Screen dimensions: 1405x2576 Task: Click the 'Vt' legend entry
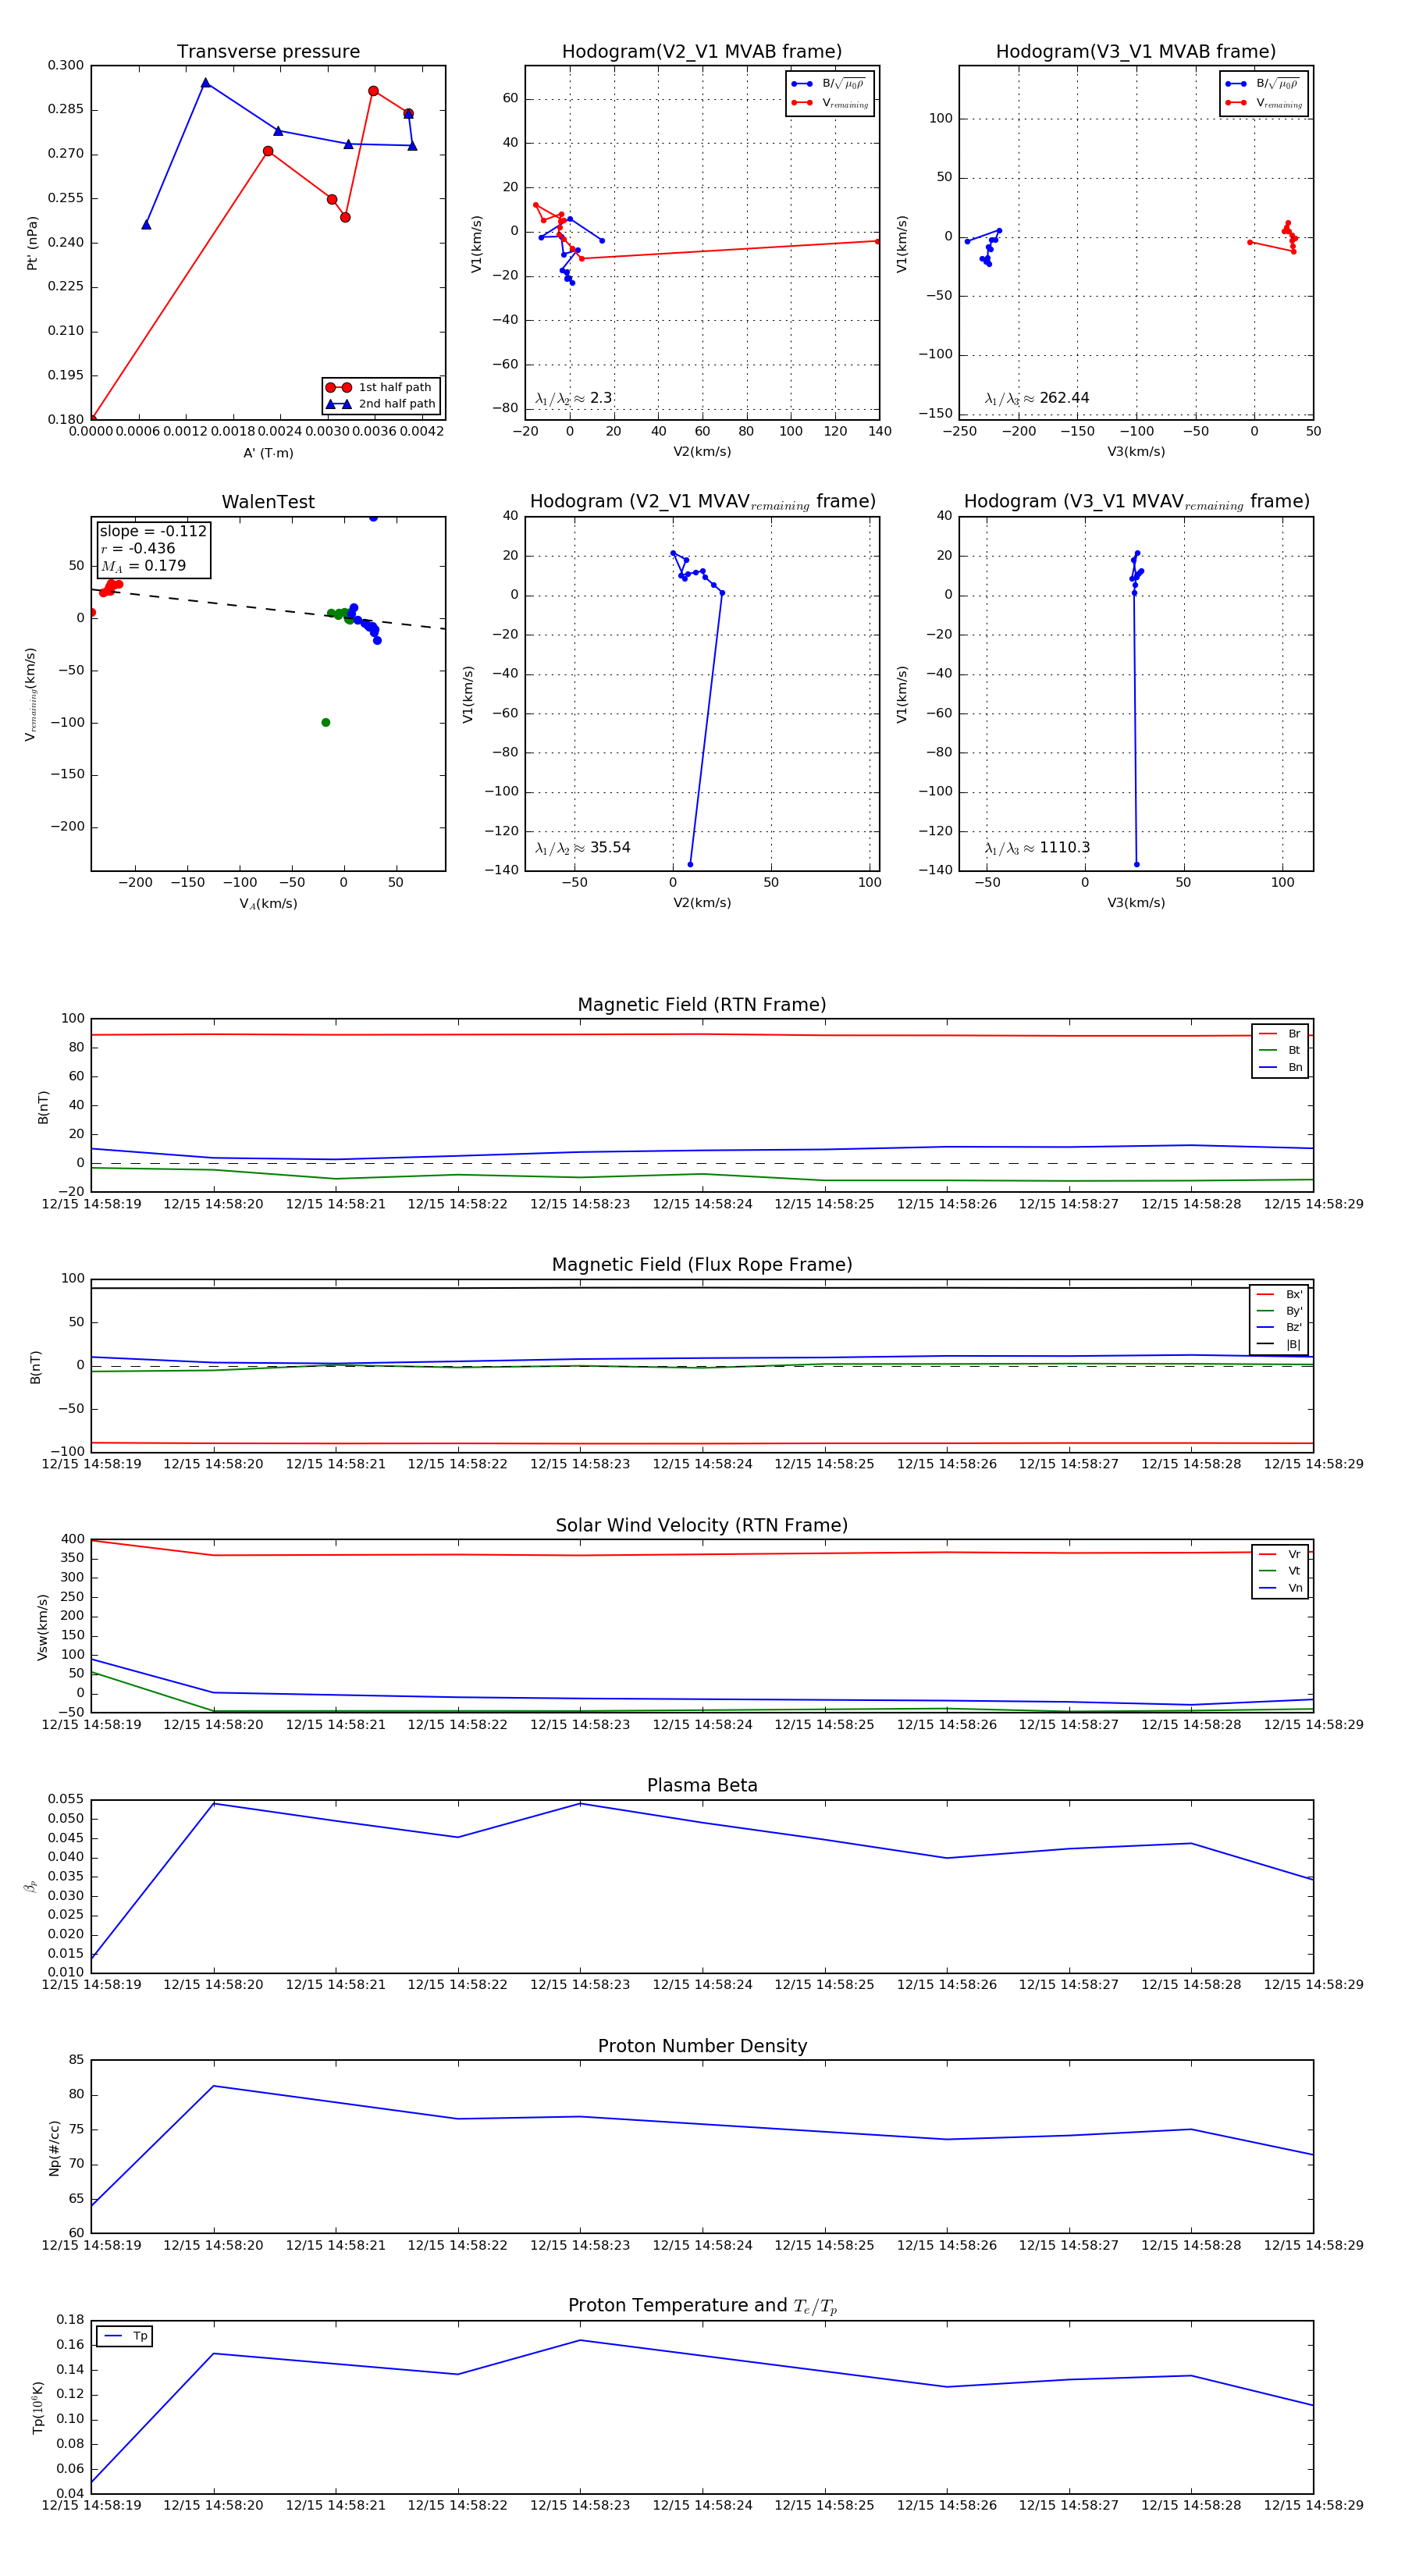(x=1280, y=1571)
